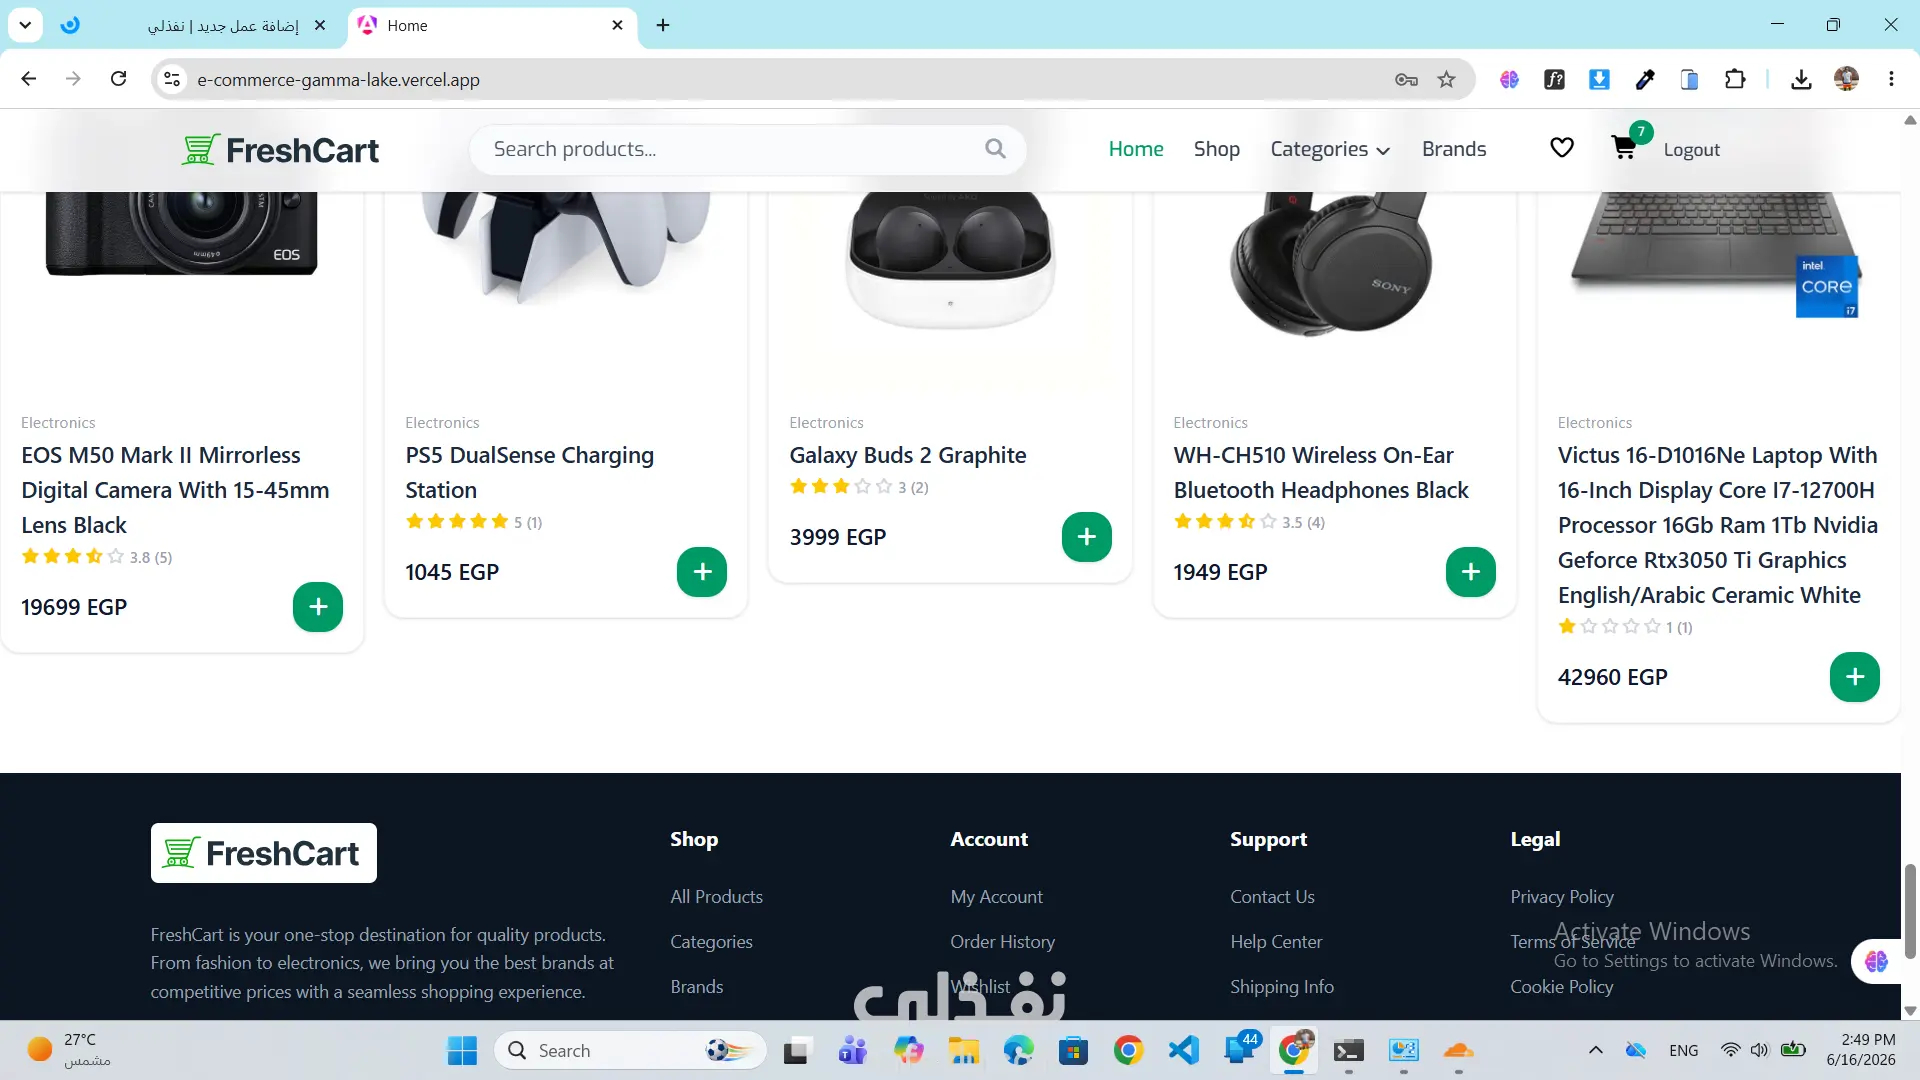The height and width of the screenshot is (1080, 1920).
Task: Open the Brands nav item
Action: [x=1454, y=149]
